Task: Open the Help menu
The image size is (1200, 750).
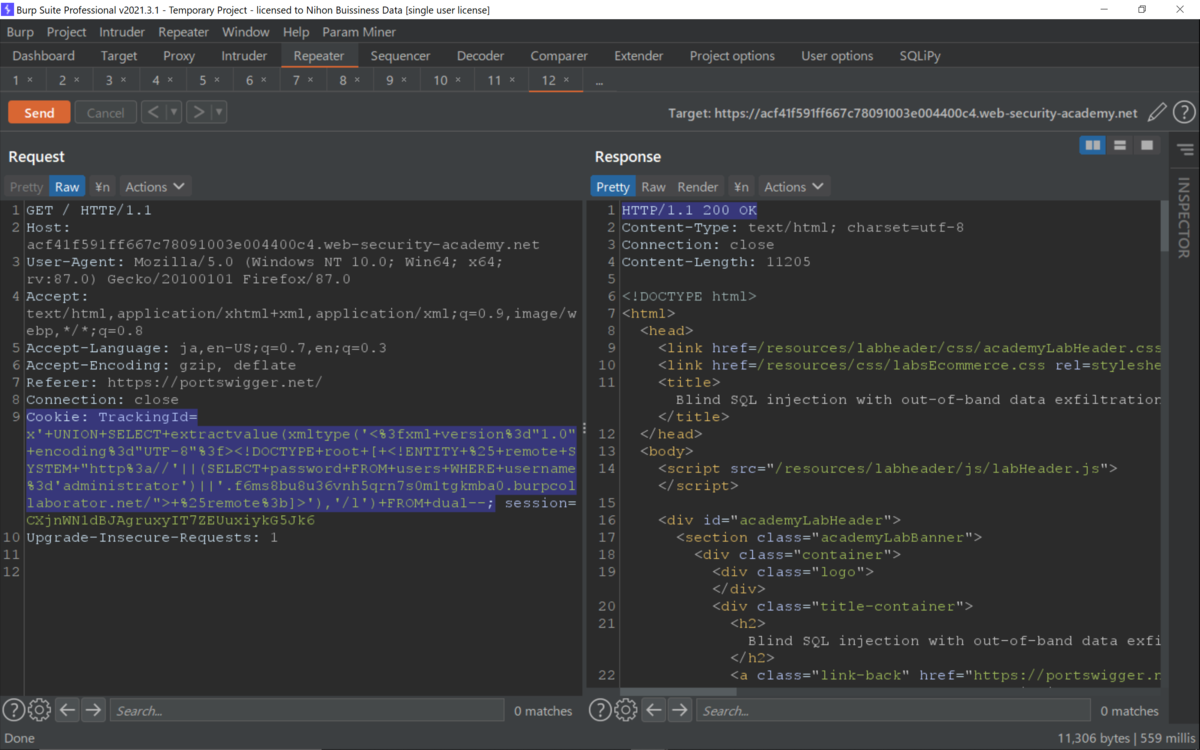Action: tap(296, 32)
